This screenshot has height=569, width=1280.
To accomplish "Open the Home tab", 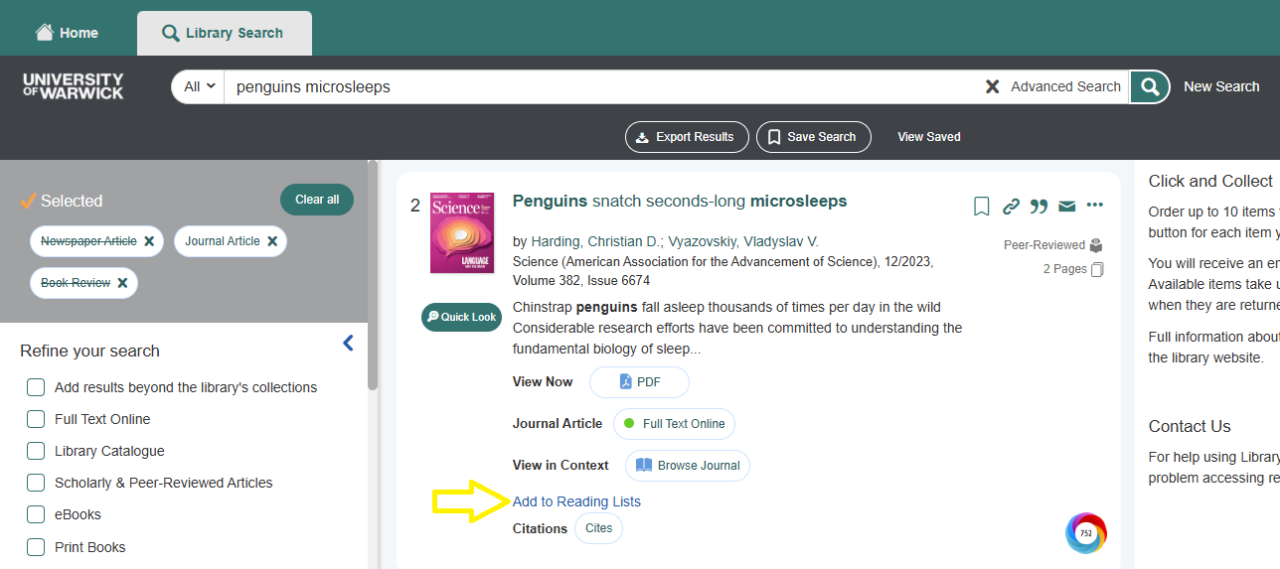I will point(67,33).
